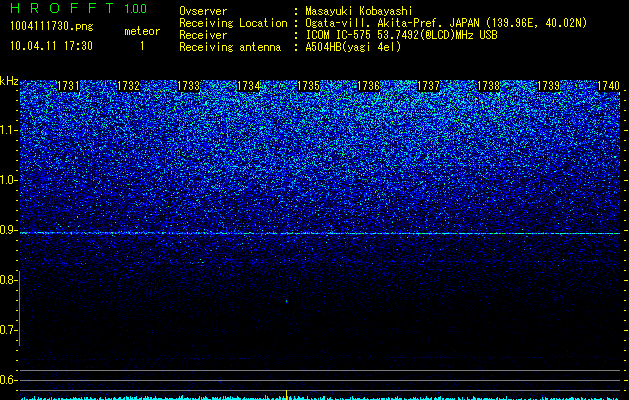629x400 pixels.
Task: Click the 0.7 kHz axis label
Action: click(8, 330)
